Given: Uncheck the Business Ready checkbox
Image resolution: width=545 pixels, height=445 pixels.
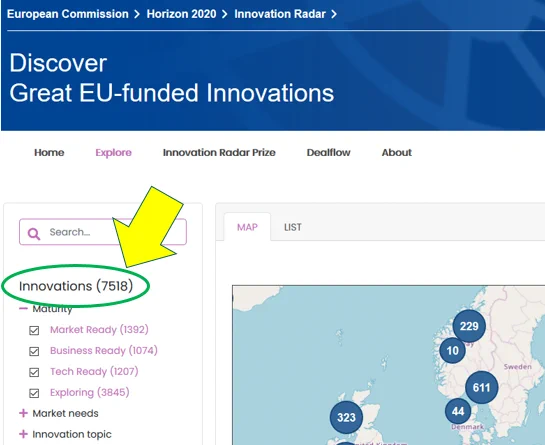Looking at the screenshot, I should [34, 351].
